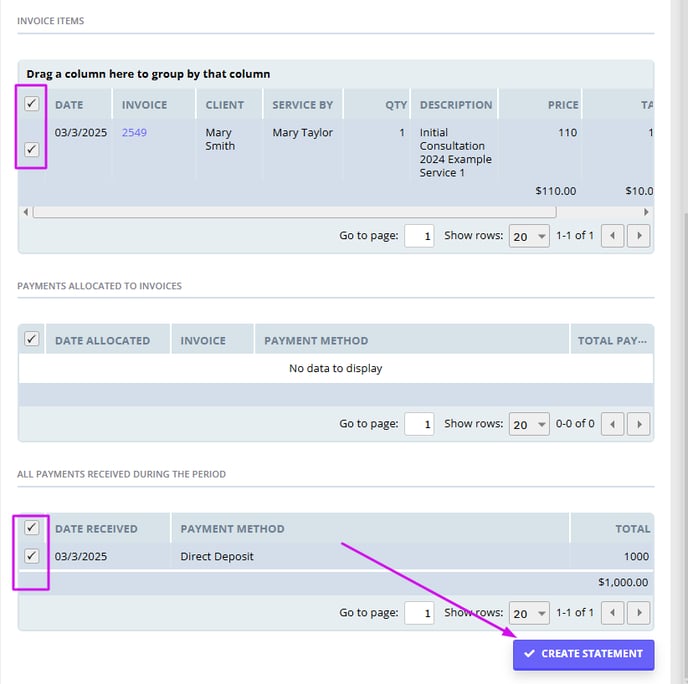Click right arrow of Invoice Items horizontal scrollbar
The image size is (688, 684).
[x=646, y=212]
